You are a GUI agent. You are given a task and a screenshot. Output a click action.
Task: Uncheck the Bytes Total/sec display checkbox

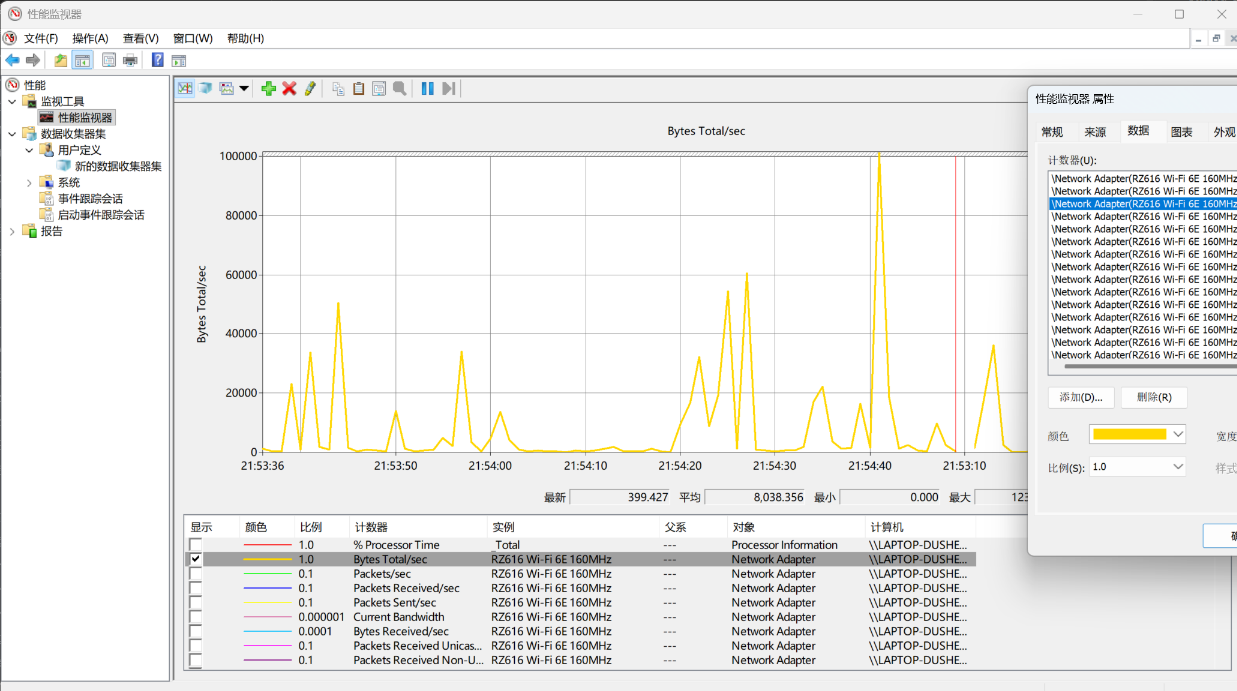[x=196, y=560]
